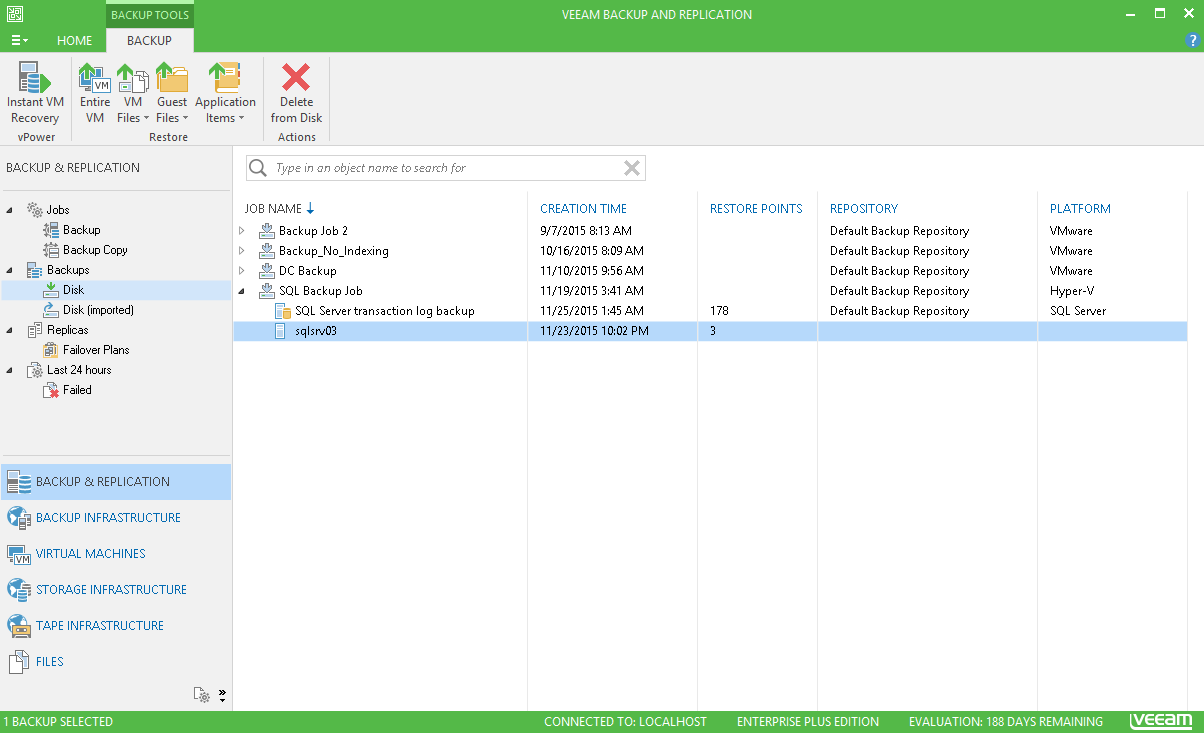Collapse the Backups tree node
The image size is (1204, 733).
(10, 270)
